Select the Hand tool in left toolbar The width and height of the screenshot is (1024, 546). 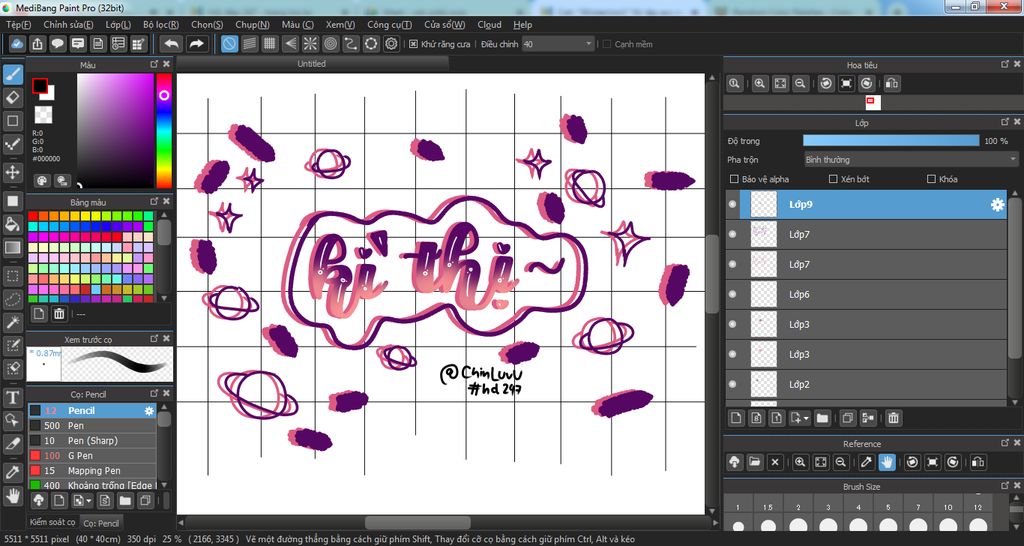[12, 496]
